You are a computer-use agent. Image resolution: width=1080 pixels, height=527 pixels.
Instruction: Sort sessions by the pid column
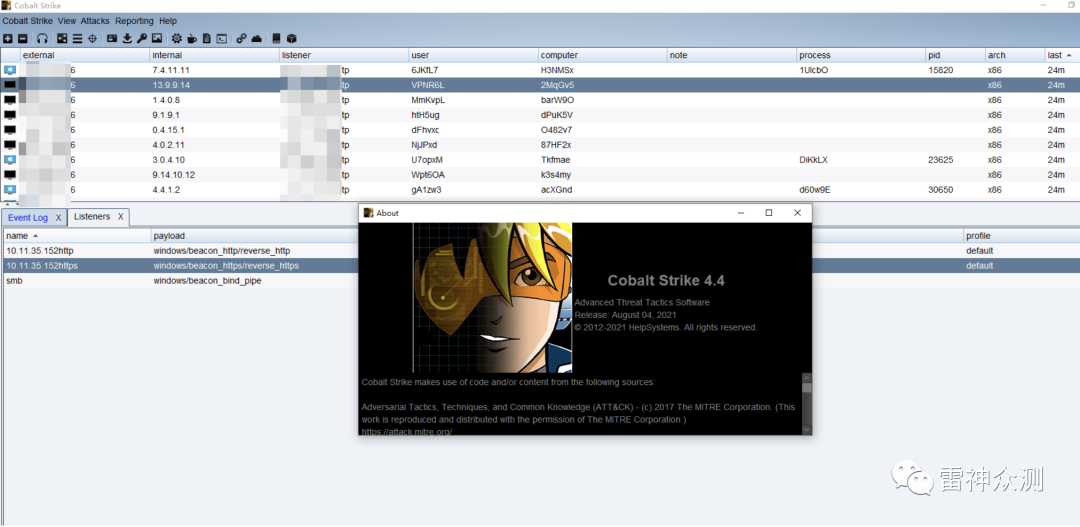point(955,55)
